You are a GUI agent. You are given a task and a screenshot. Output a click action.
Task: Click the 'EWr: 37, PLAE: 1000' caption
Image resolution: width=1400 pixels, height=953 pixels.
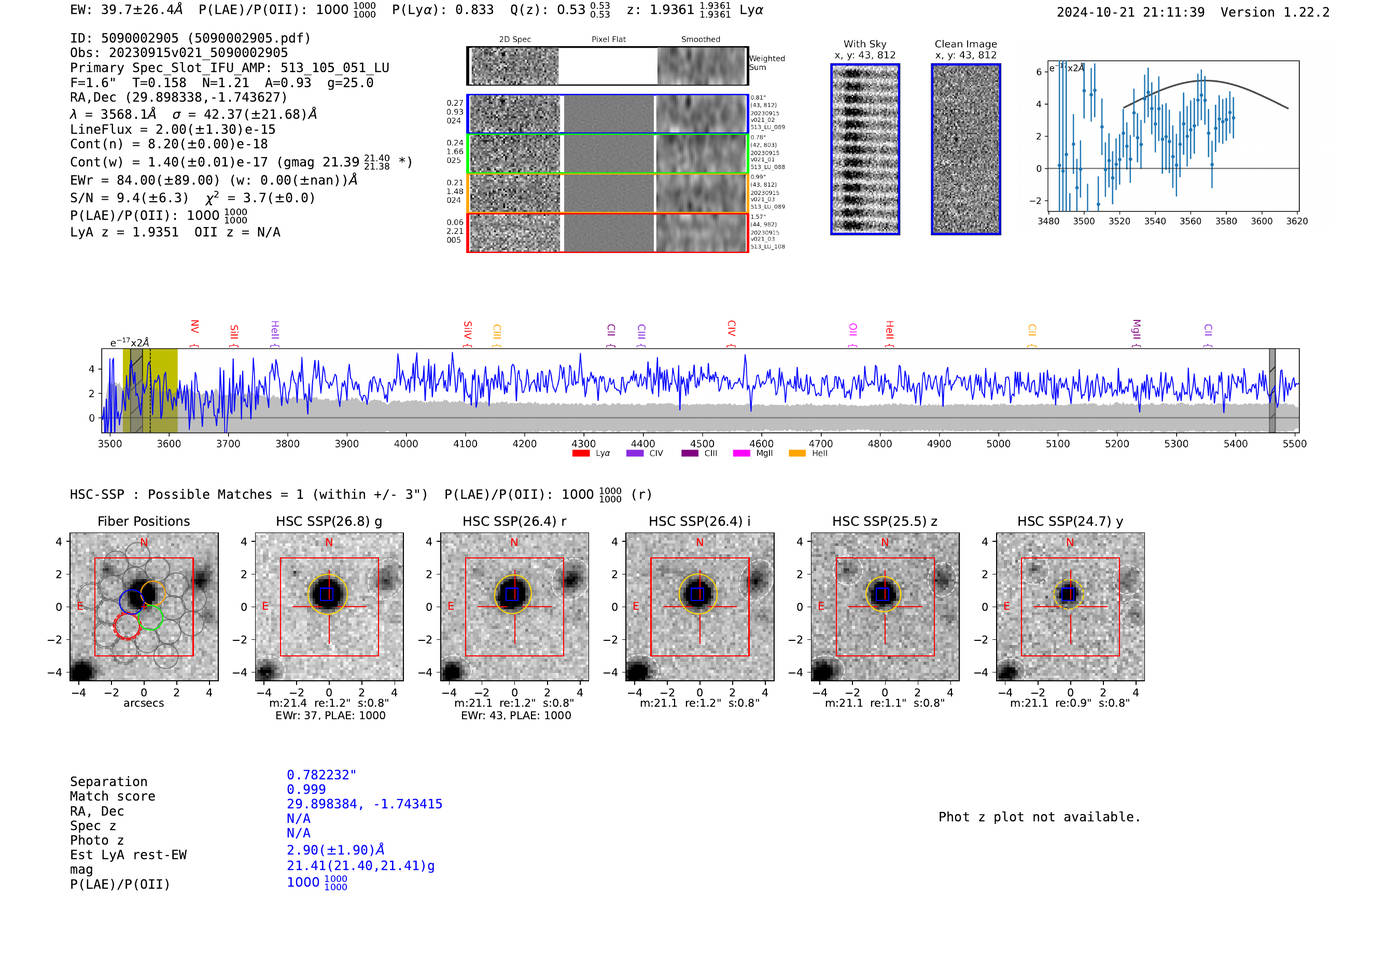[330, 715]
